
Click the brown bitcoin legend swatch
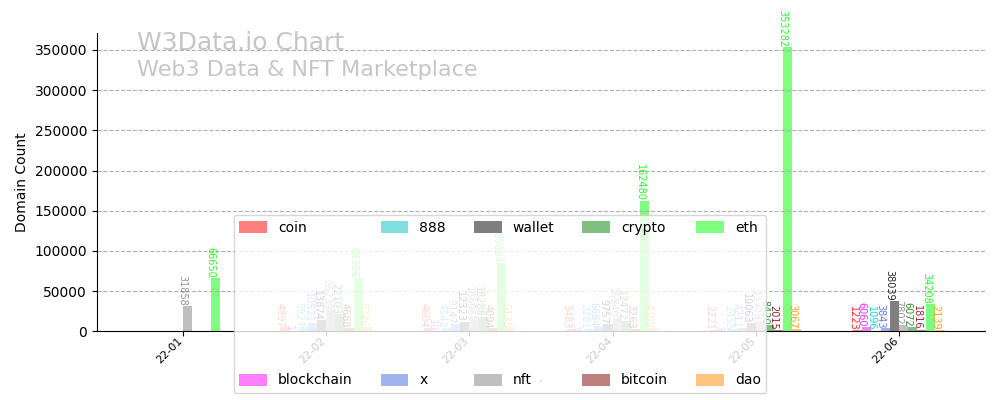tap(596, 380)
